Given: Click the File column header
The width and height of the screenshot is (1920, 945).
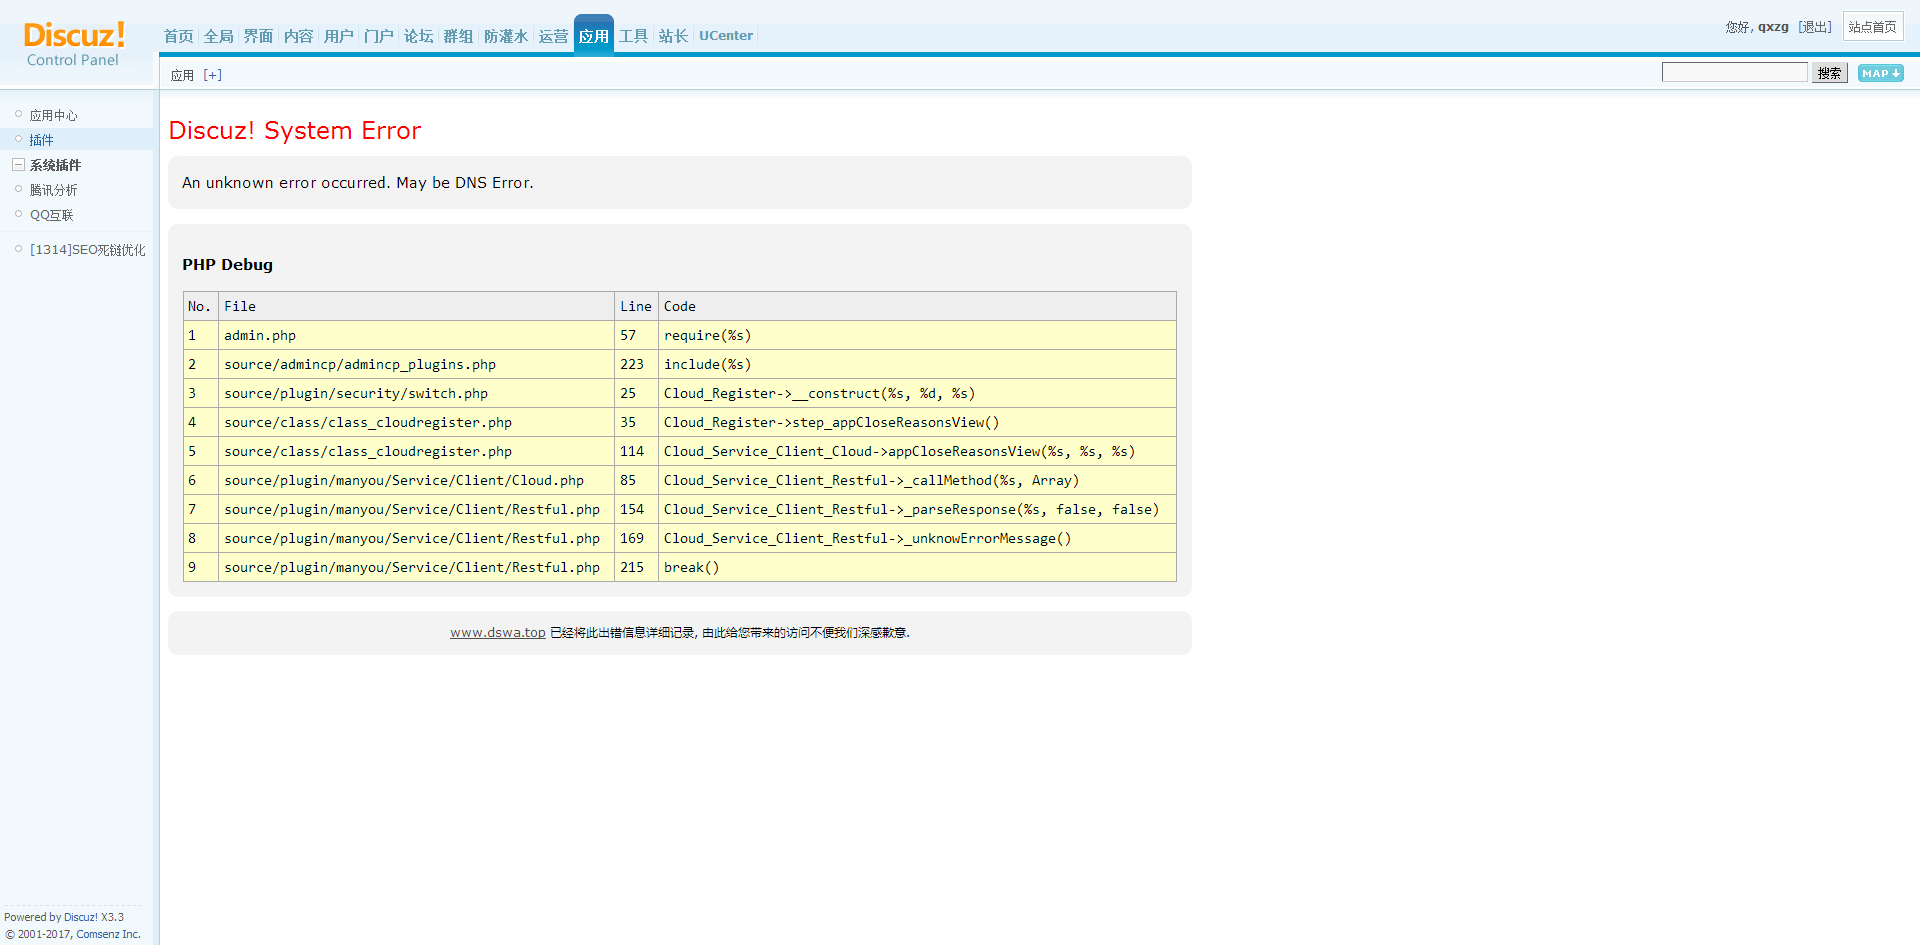Looking at the screenshot, I should click(416, 306).
